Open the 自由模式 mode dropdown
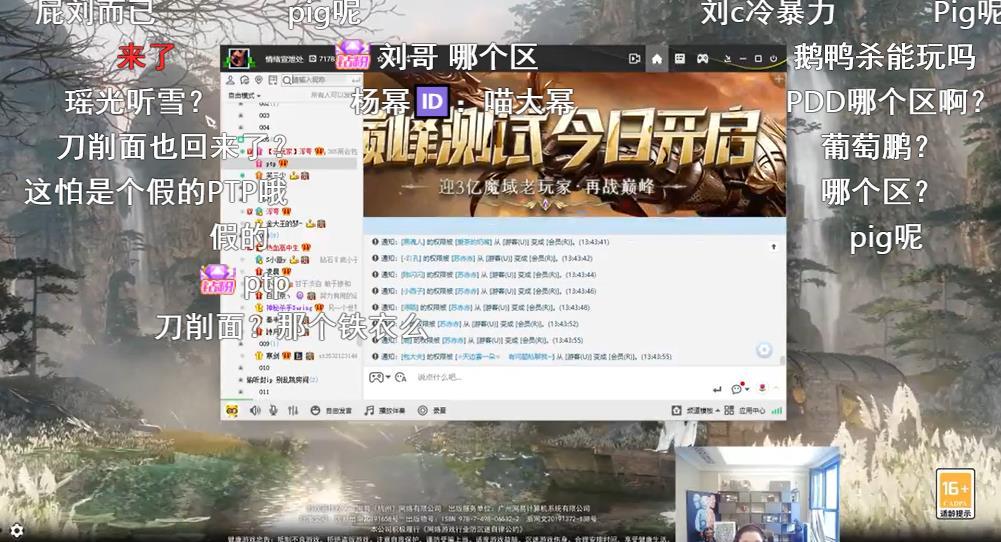The width and height of the screenshot is (1001, 542). (243, 95)
